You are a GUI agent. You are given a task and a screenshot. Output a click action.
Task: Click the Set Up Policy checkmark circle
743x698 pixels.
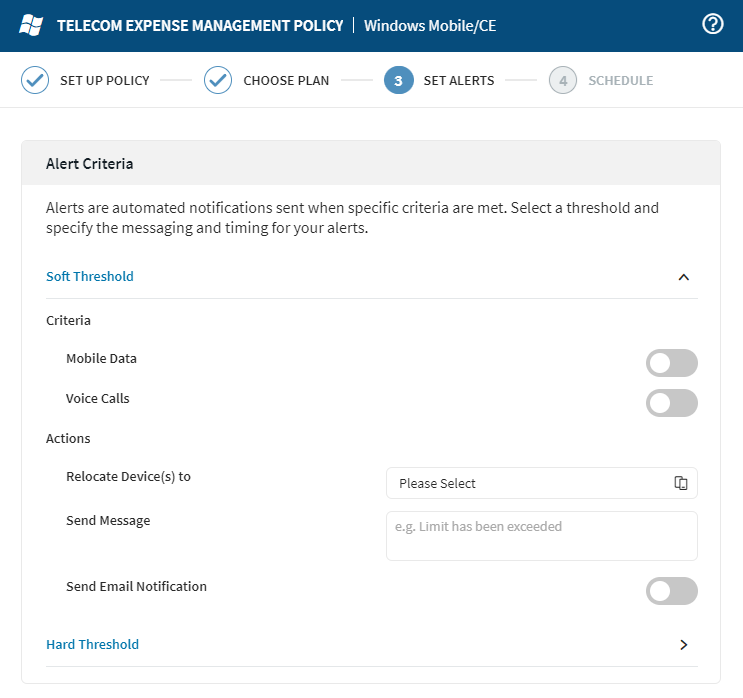35,81
